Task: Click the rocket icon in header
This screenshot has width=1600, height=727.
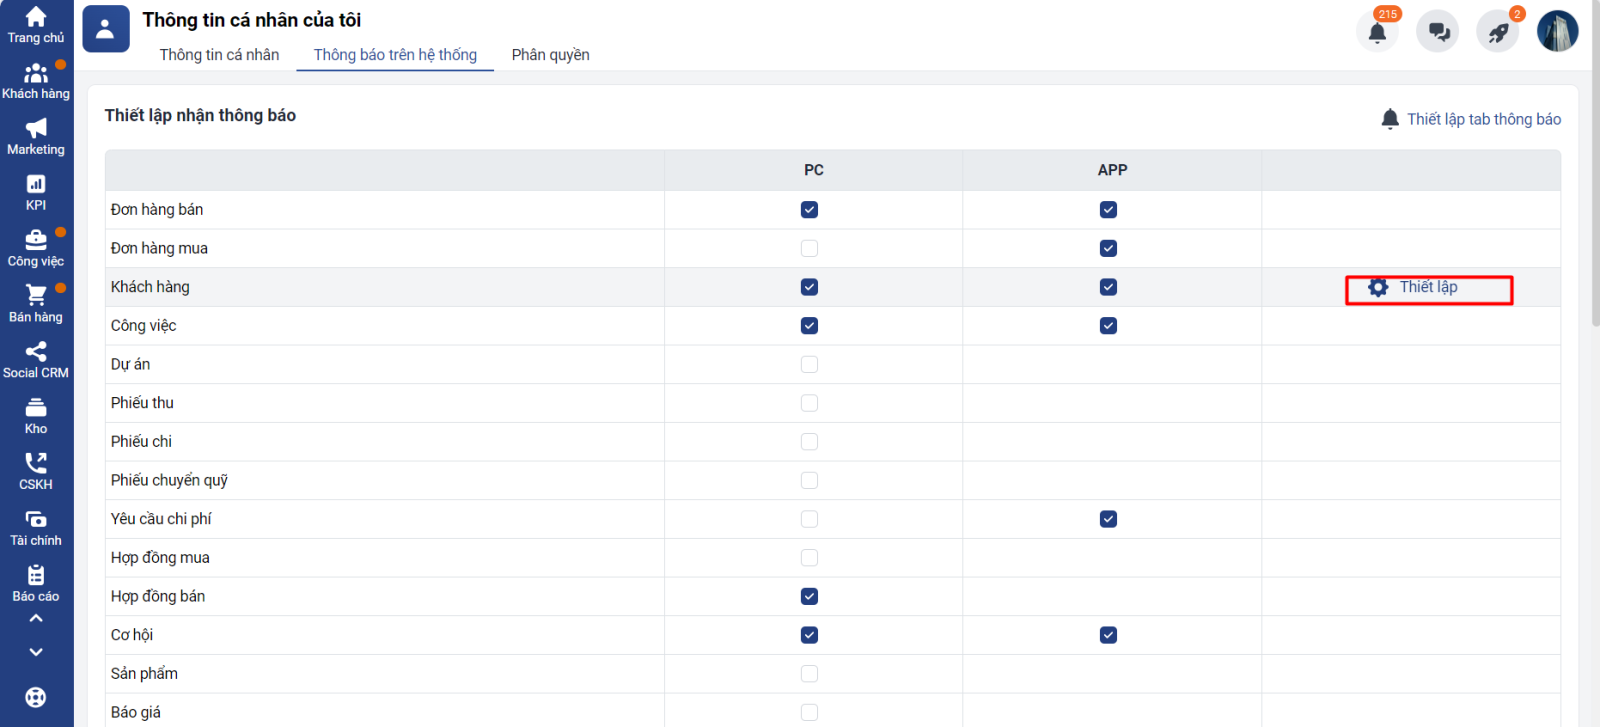Action: 1497,32
